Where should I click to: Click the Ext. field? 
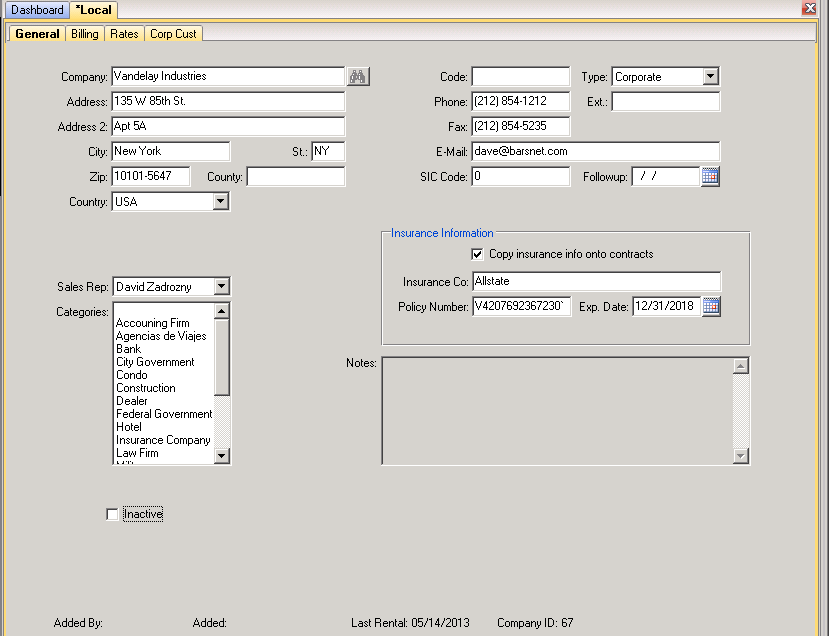[666, 101]
